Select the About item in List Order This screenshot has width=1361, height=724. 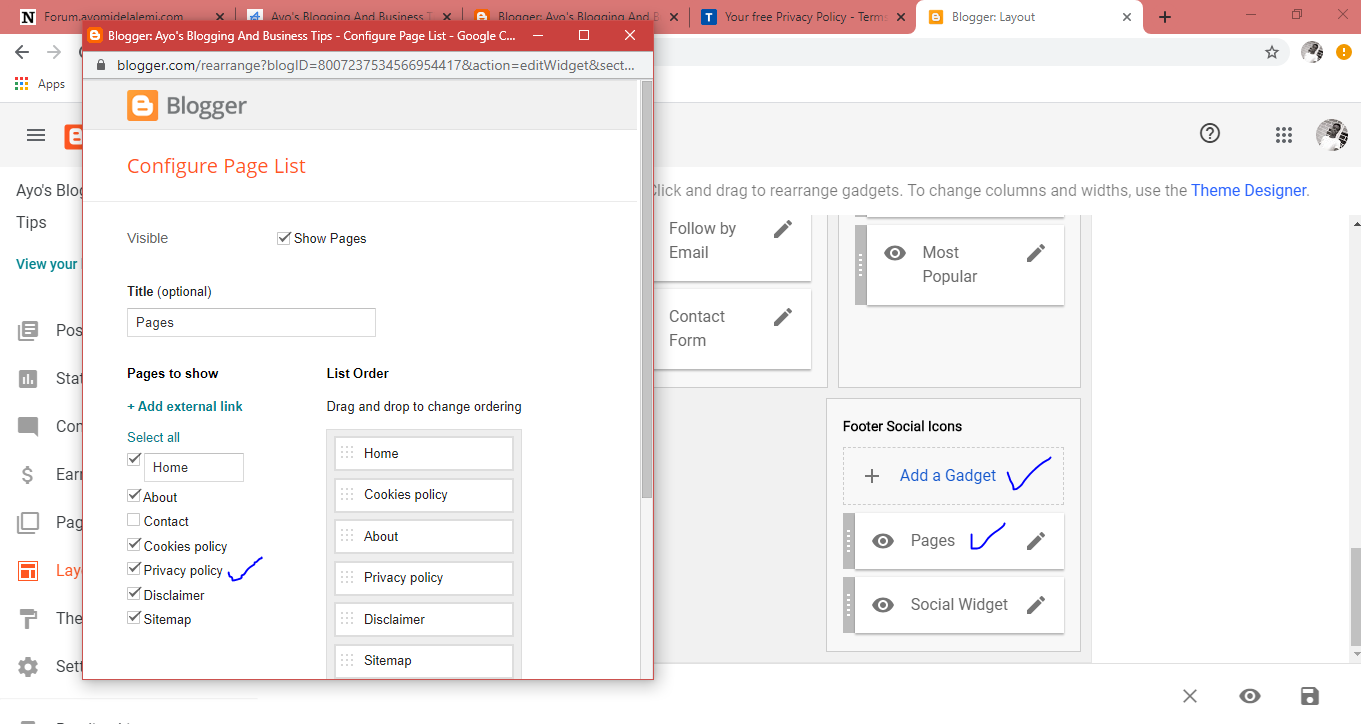pyautogui.click(x=424, y=536)
